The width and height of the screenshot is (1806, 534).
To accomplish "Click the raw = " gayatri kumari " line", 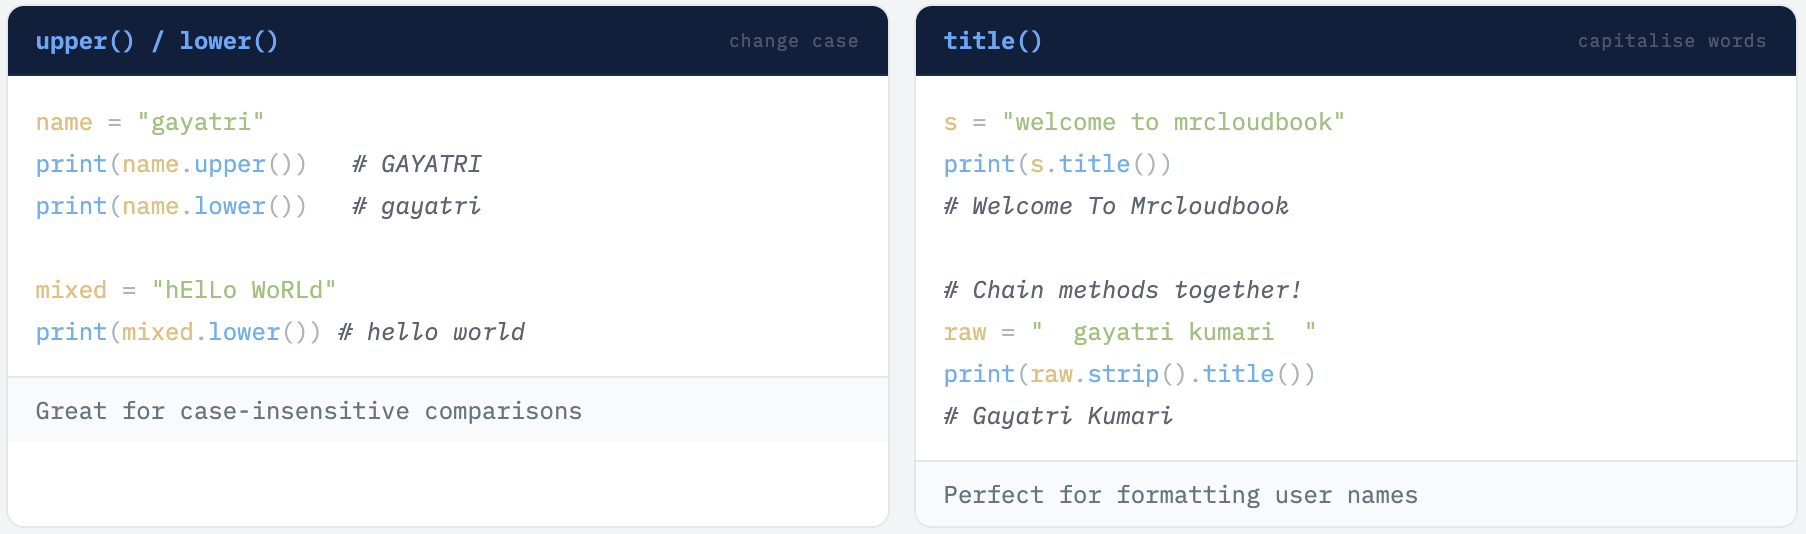I will pyautogui.click(x=1129, y=332).
